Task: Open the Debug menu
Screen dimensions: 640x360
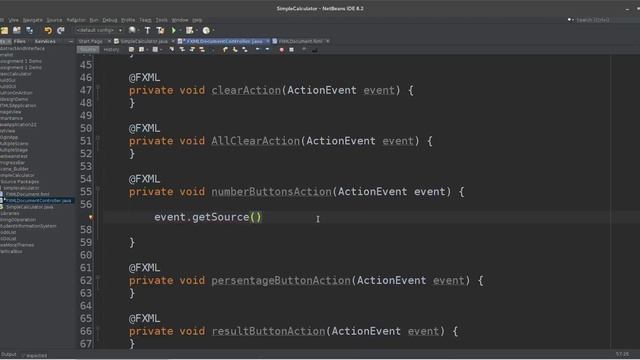Action: (110, 20)
